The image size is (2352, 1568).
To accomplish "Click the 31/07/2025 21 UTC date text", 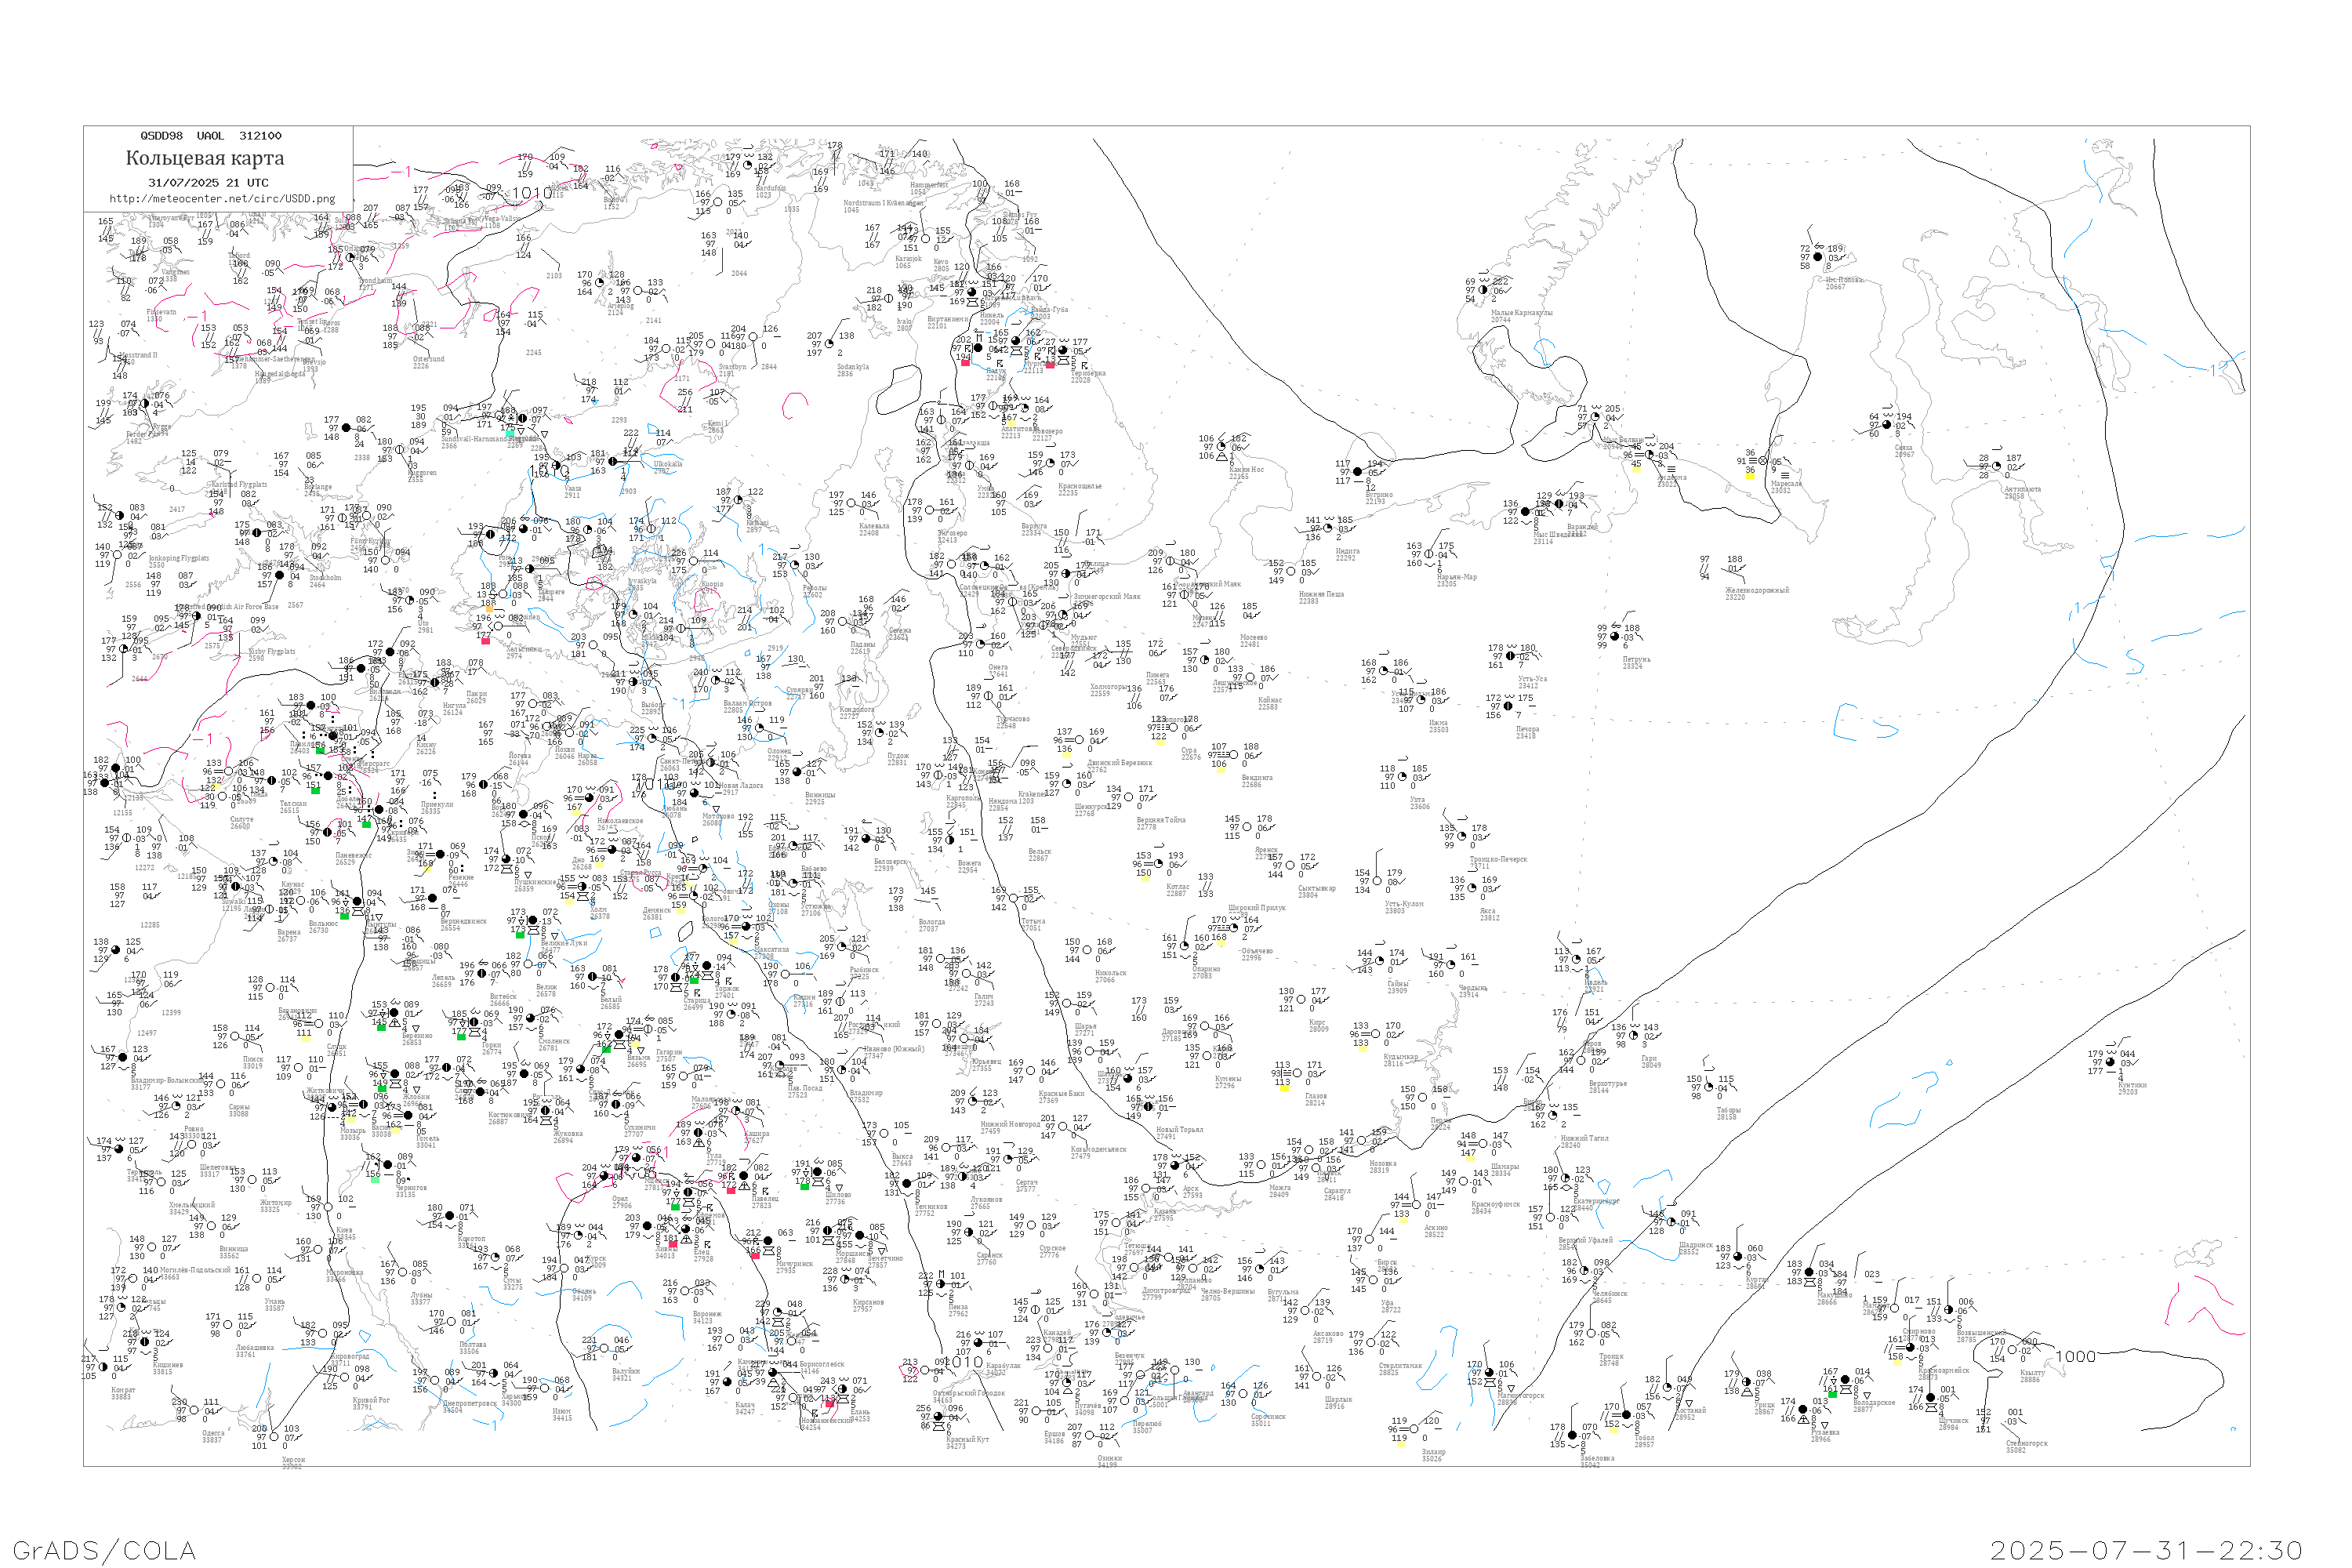I will click(x=208, y=183).
